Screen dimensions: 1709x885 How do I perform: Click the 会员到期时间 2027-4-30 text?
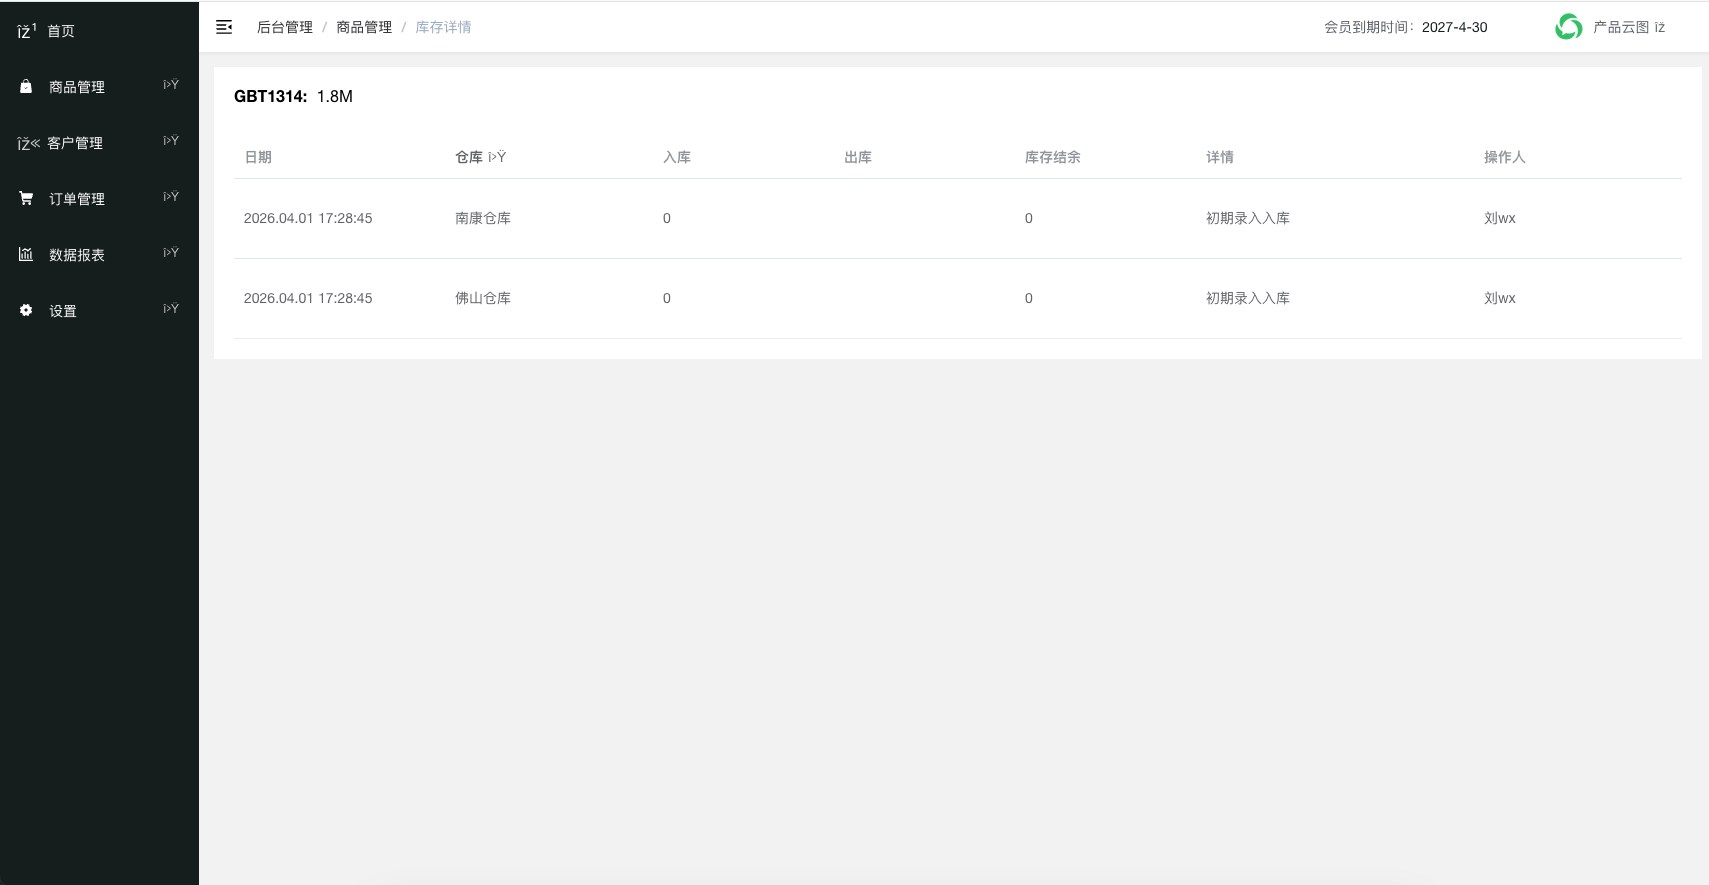[1406, 27]
